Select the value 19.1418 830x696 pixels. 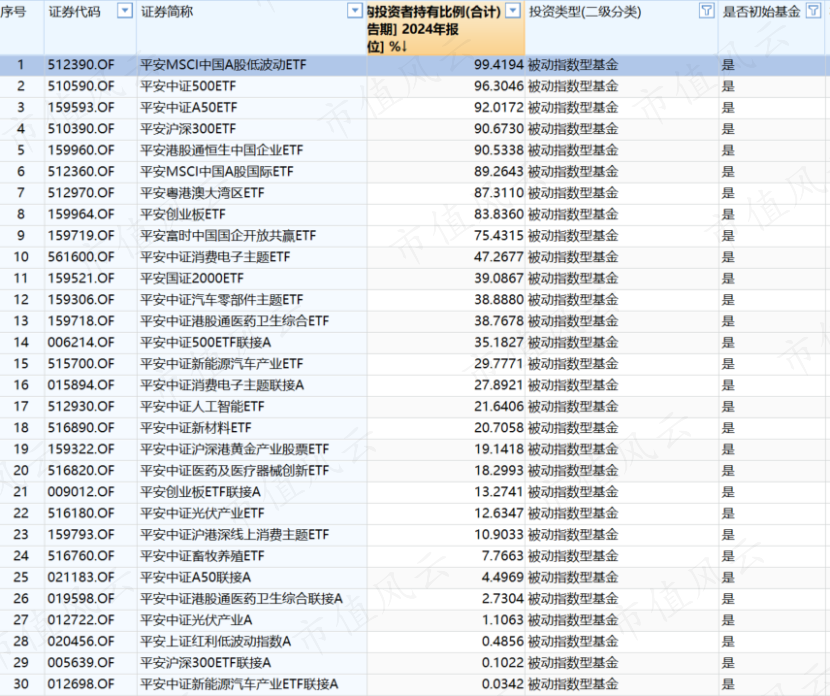pyautogui.click(x=499, y=449)
